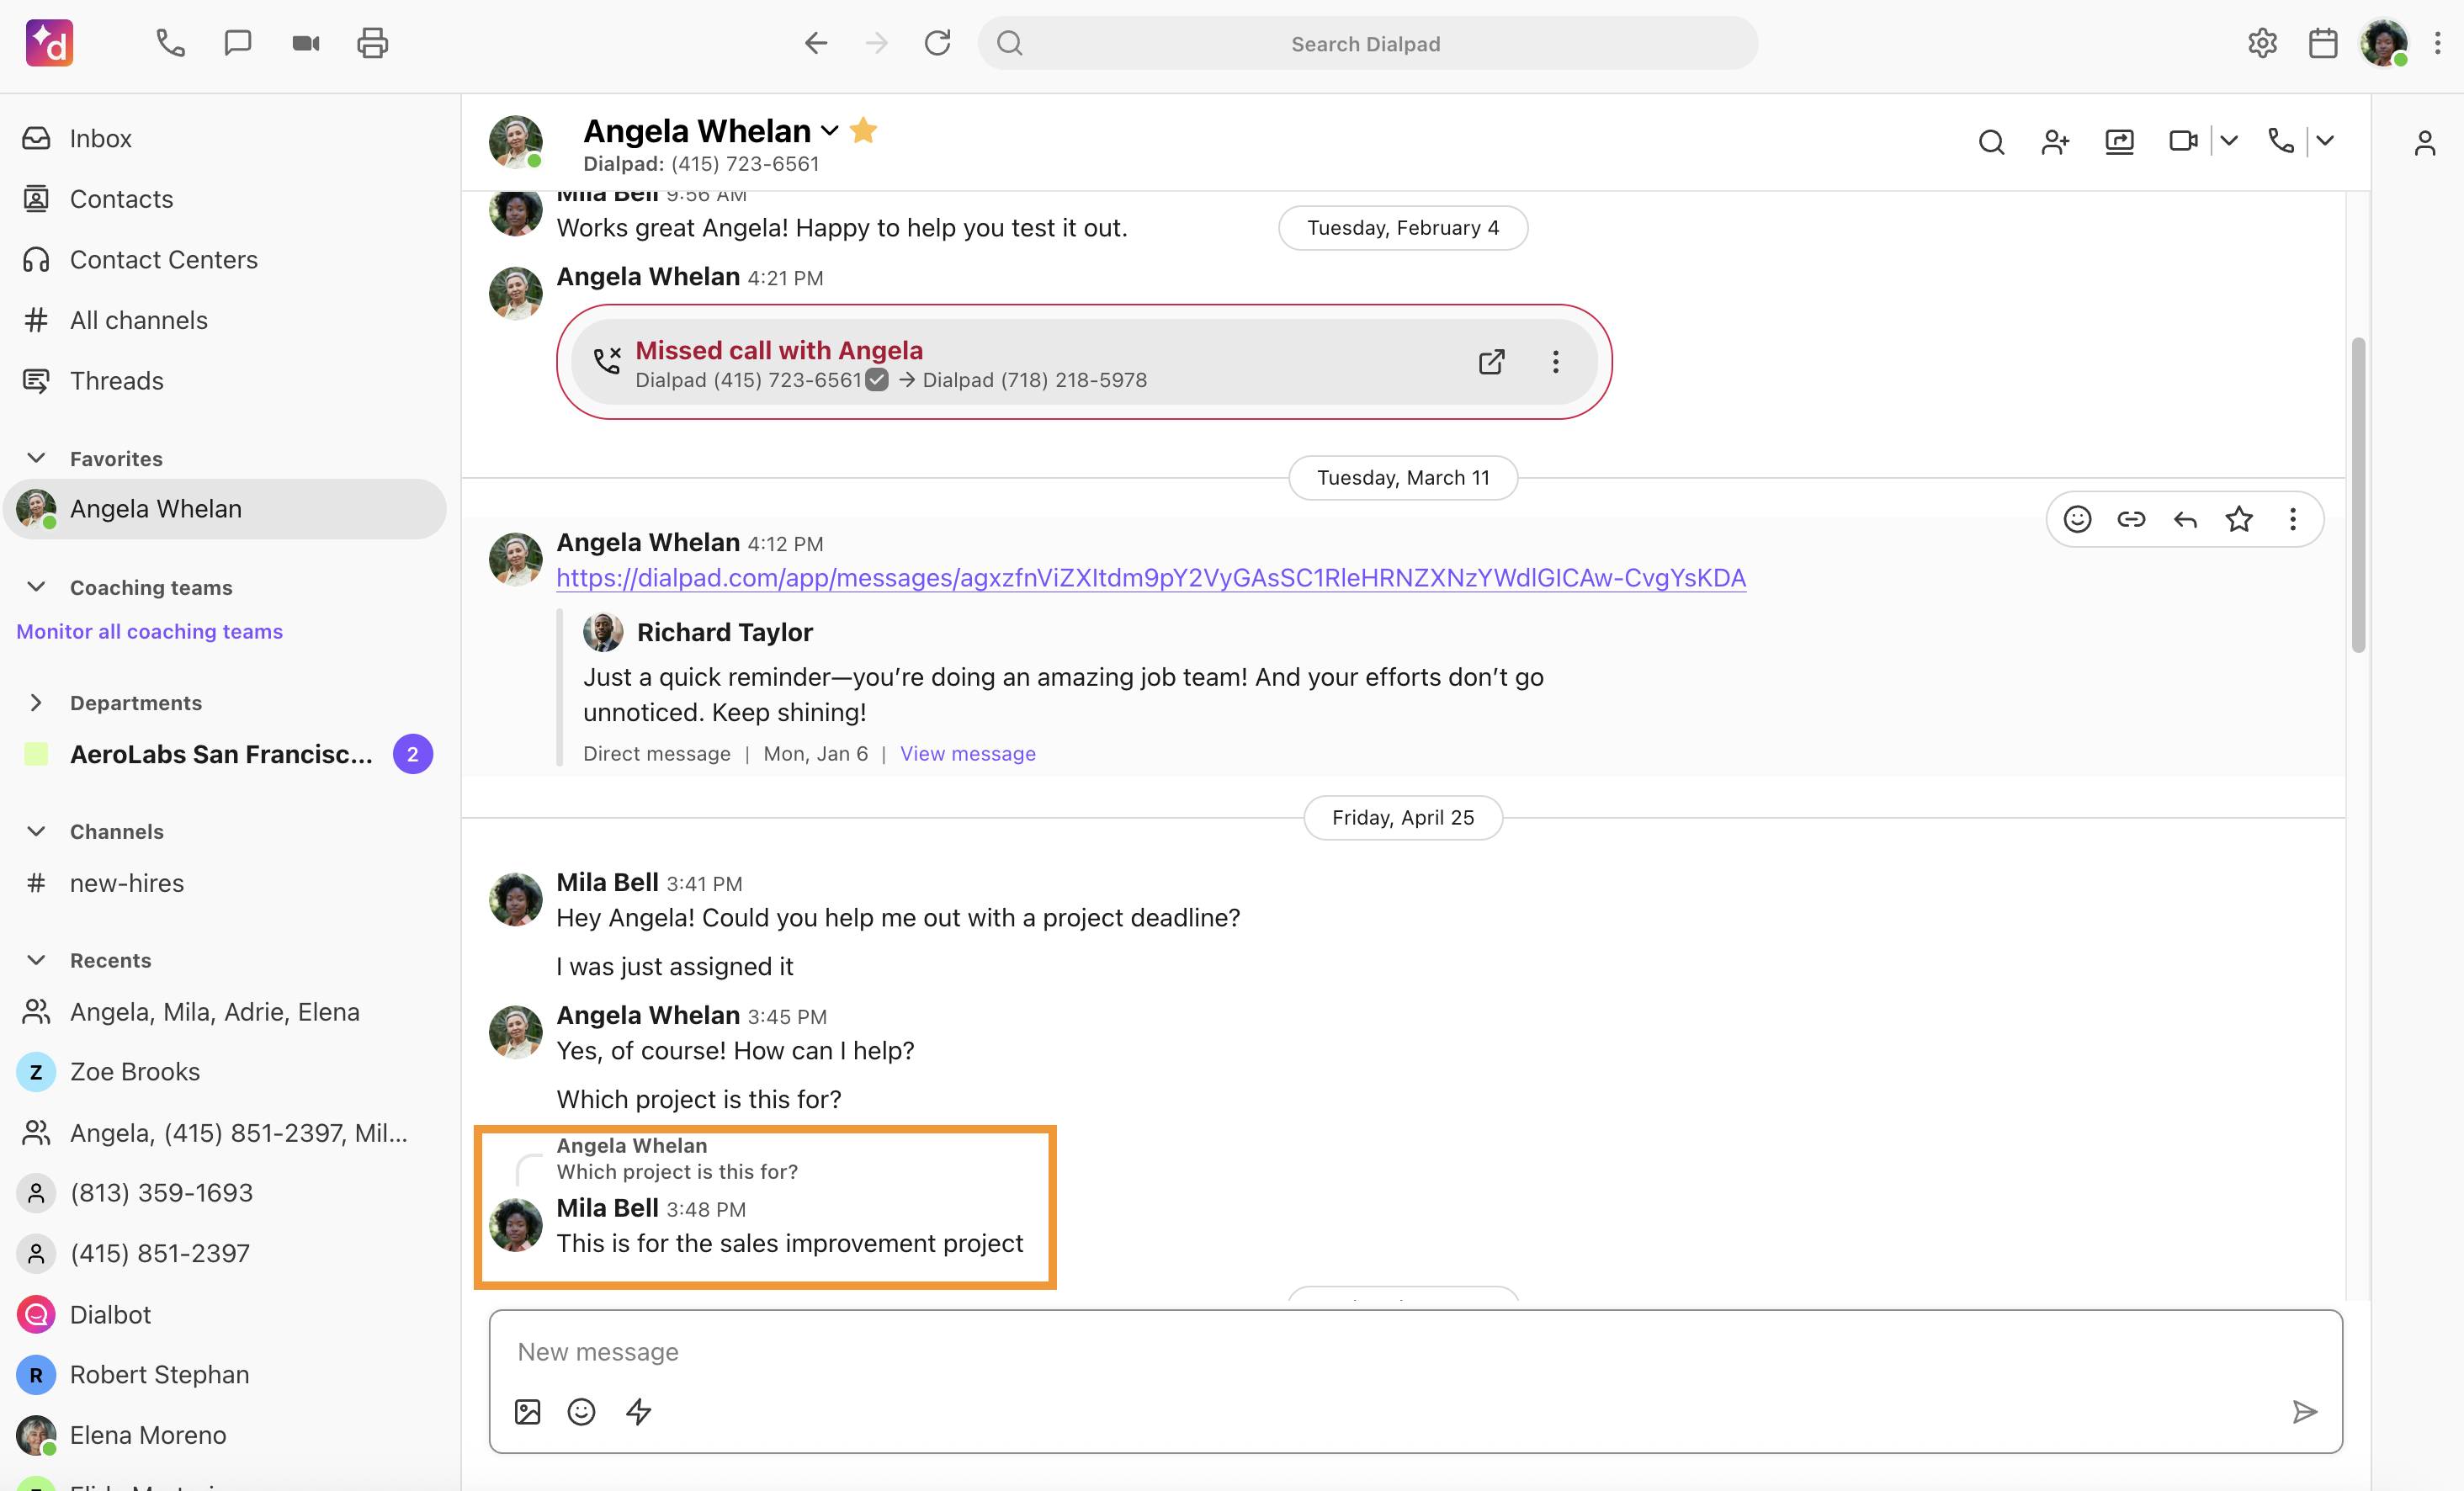Reply to Angela's message
Image resolution: width=2464 pixels, height=1491 pixels.
(x=2185, y=519)
